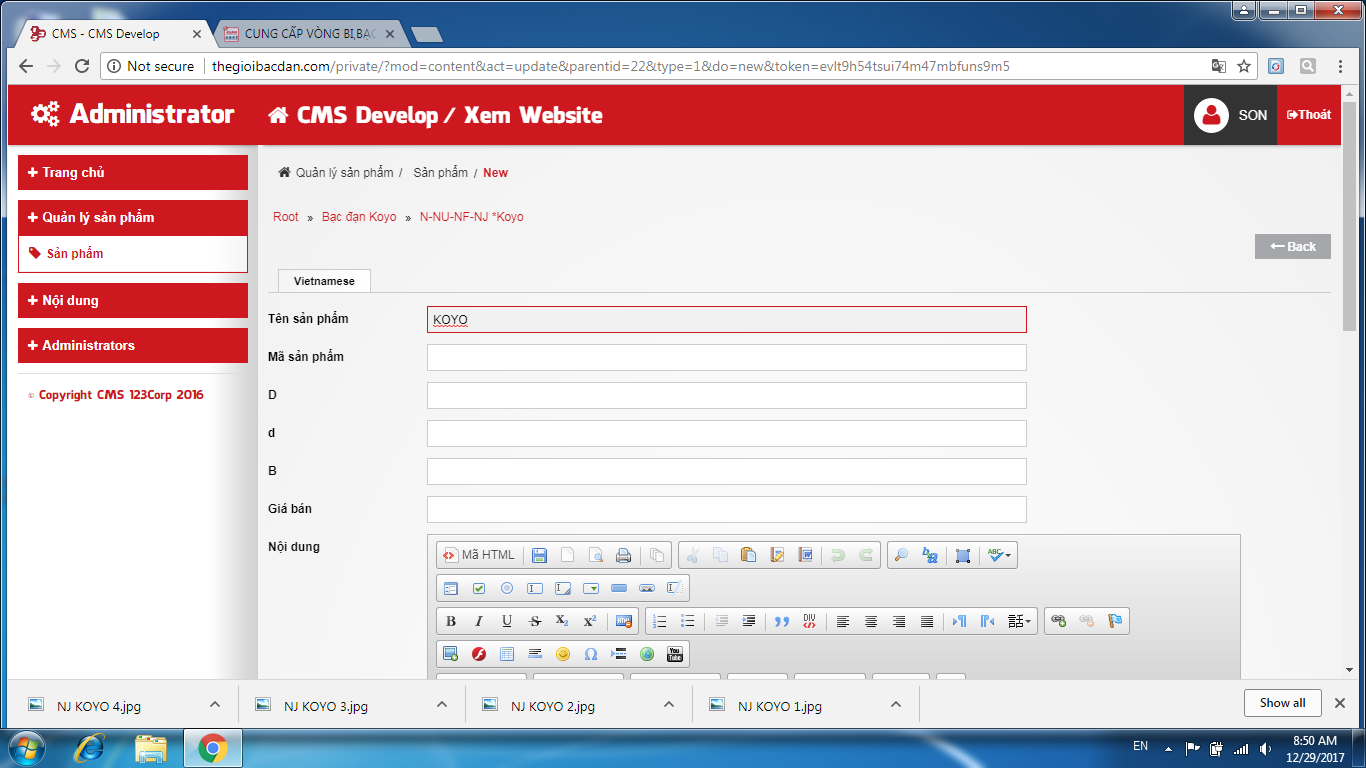Click the Back button

1293,246
